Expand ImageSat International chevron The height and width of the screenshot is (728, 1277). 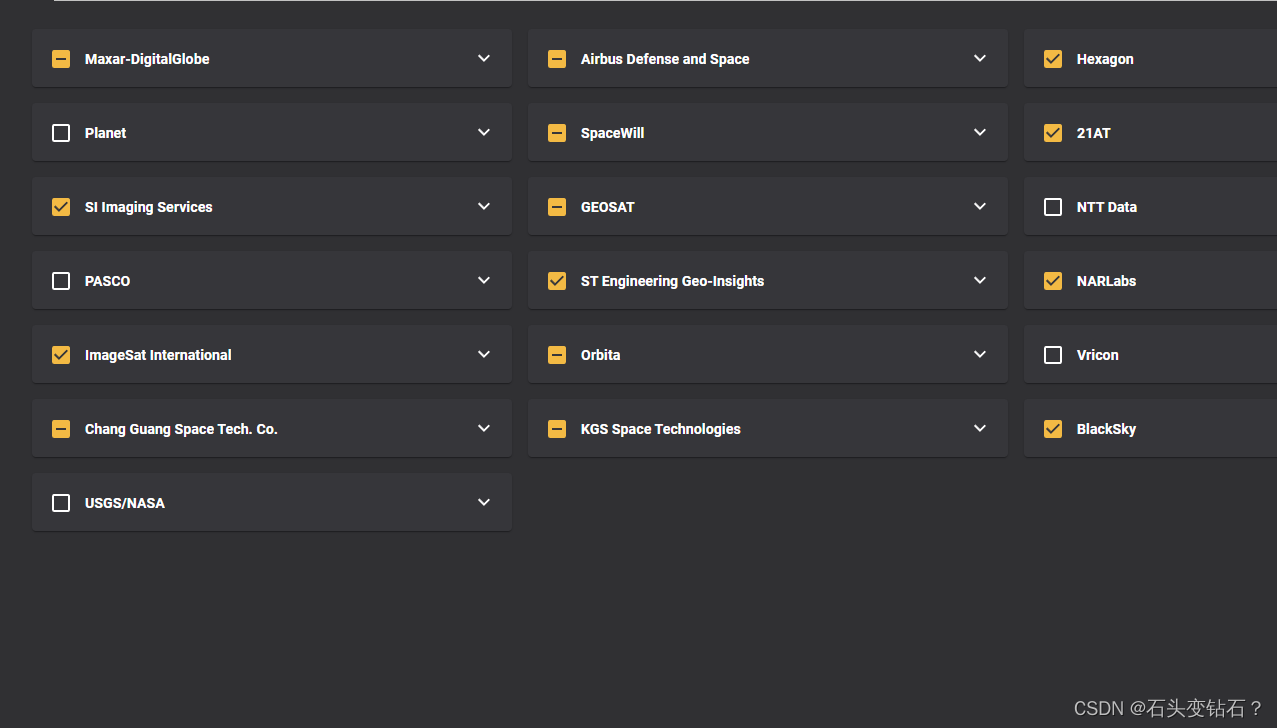484,355
